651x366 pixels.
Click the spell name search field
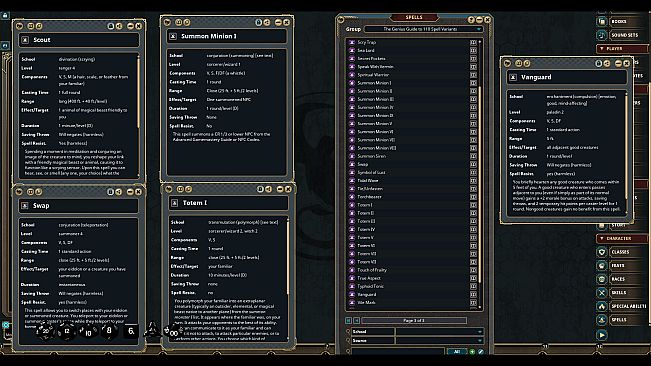click(398, 351)
